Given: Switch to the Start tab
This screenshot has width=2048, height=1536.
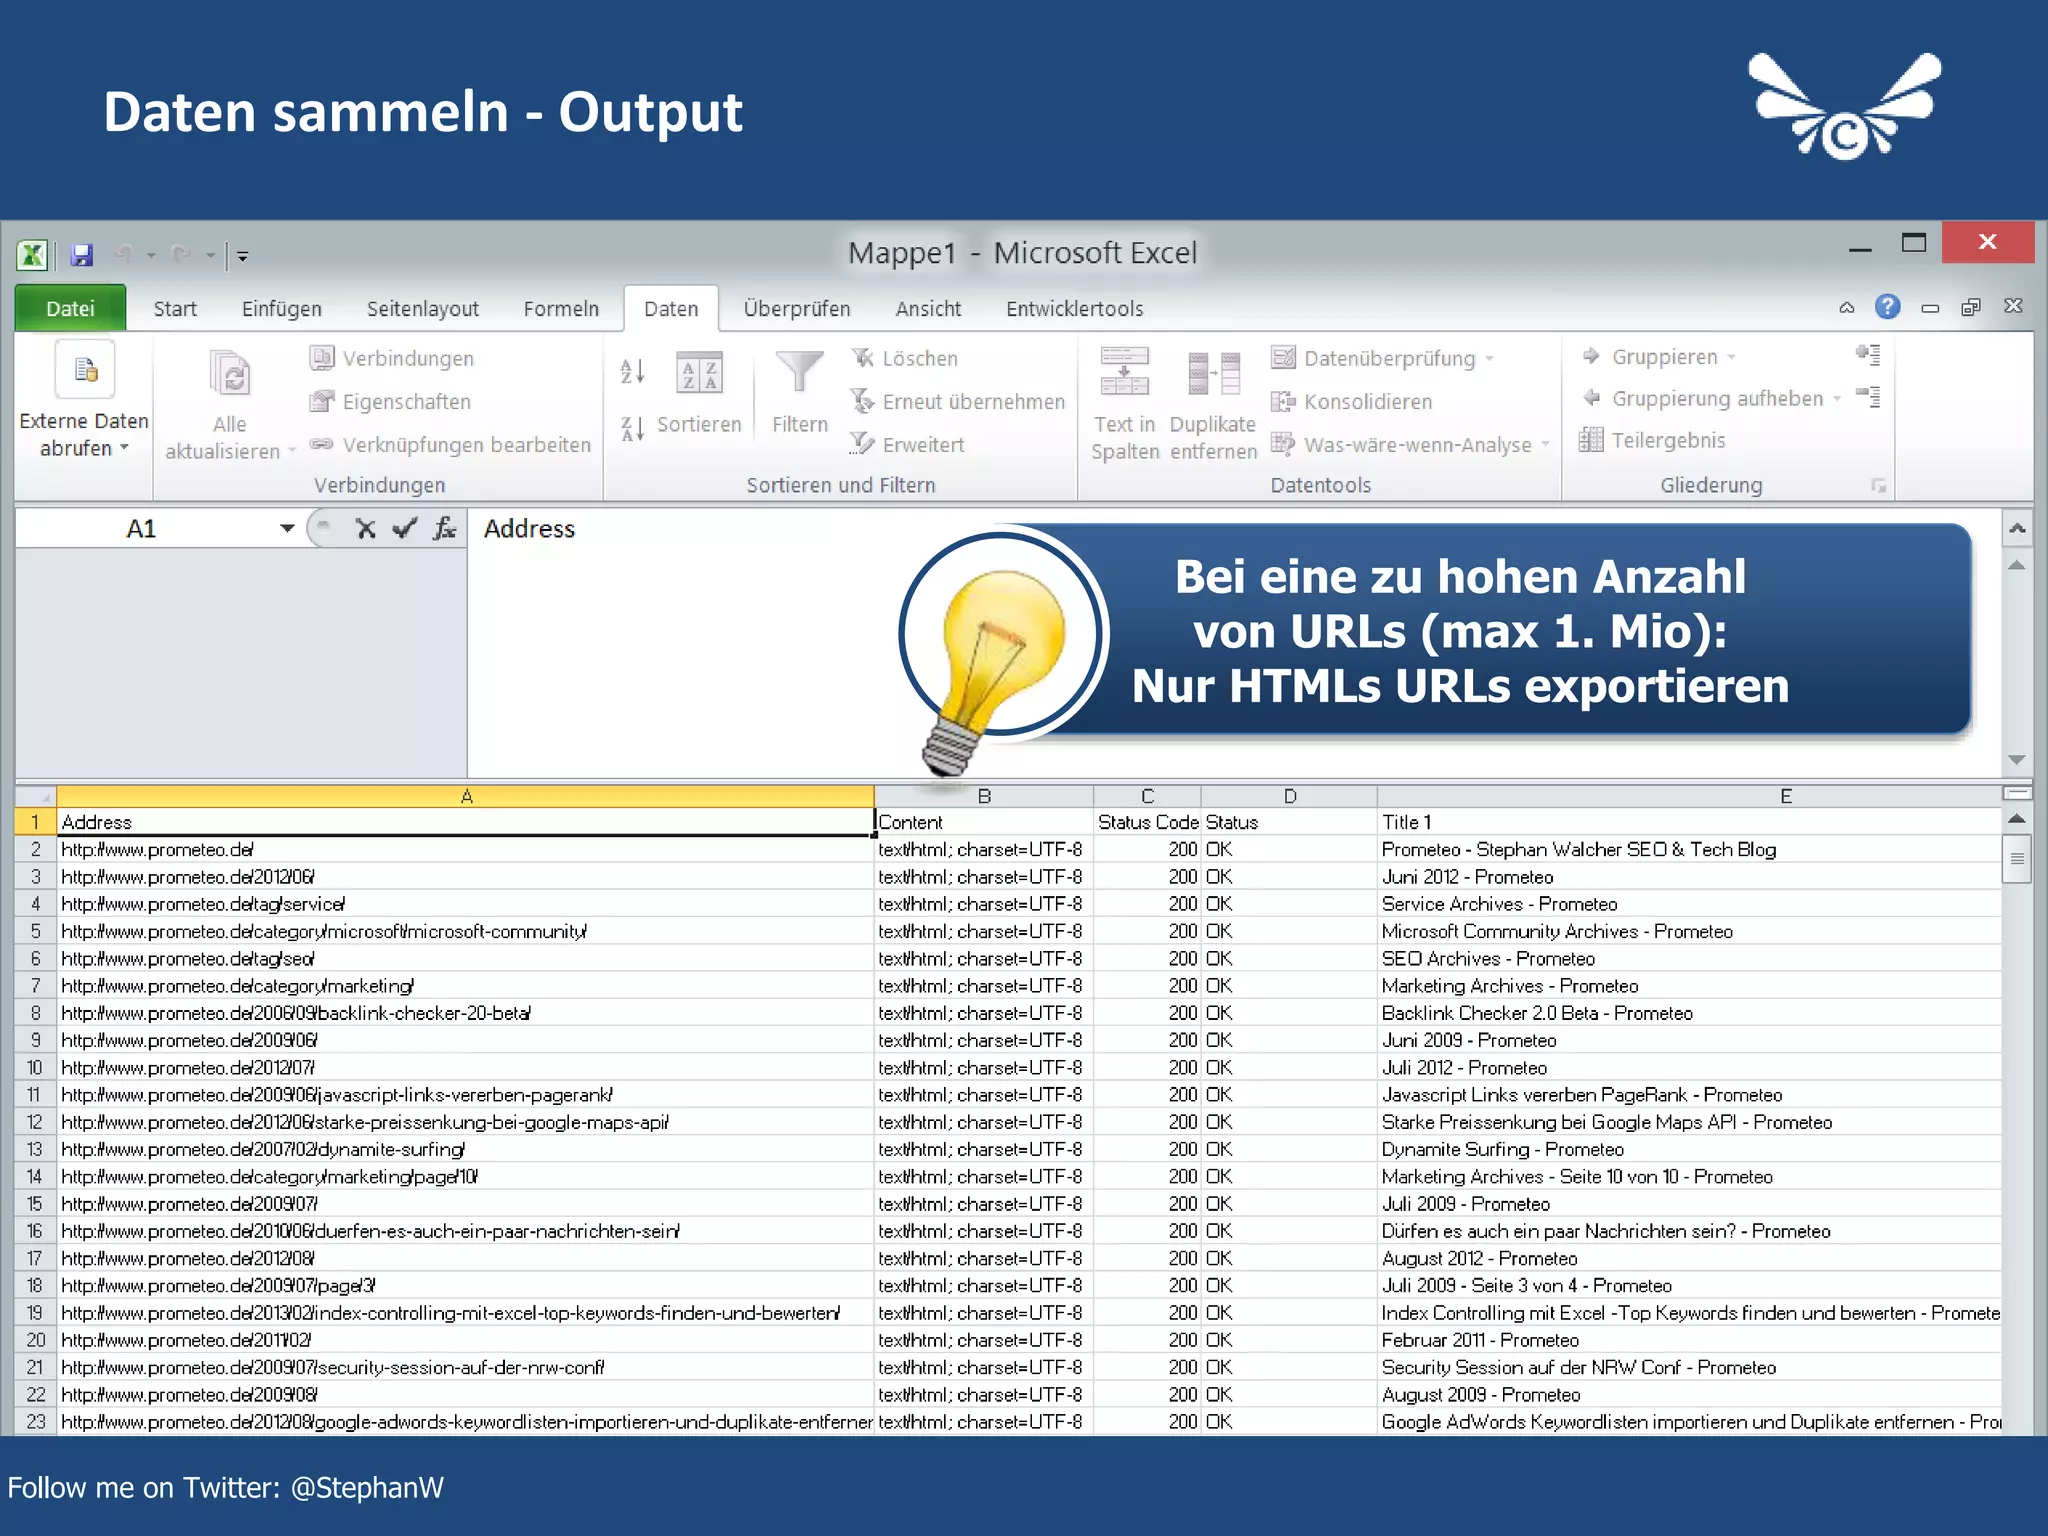Looking at the screenshot, I should coord(175,308).
